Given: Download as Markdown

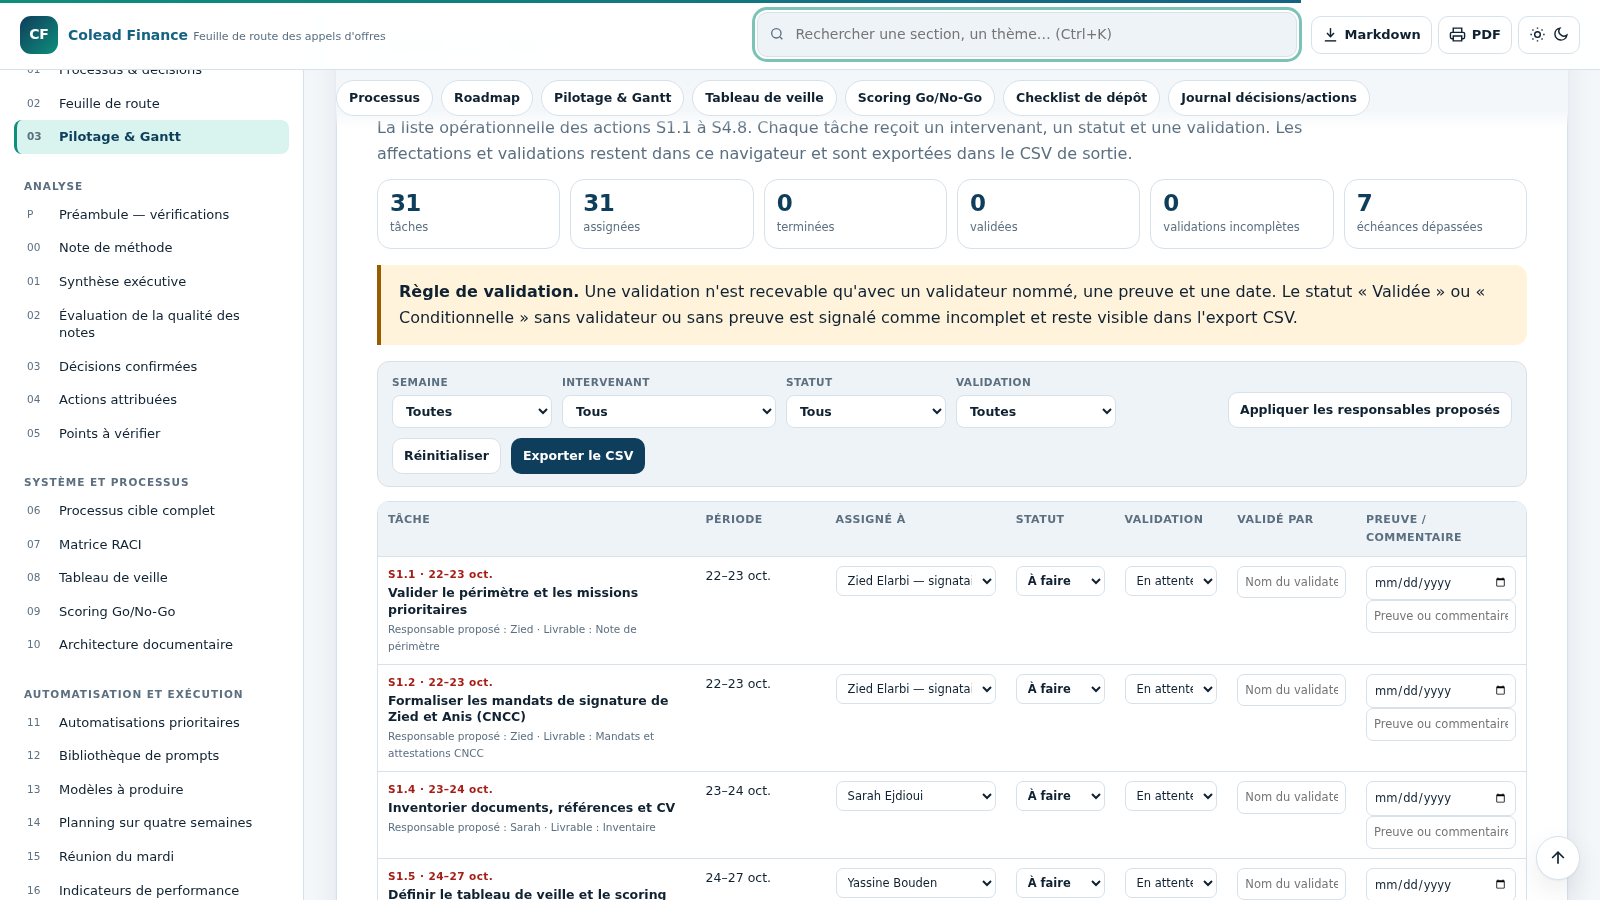Looking at the screenshot, I should point(1371,34).
